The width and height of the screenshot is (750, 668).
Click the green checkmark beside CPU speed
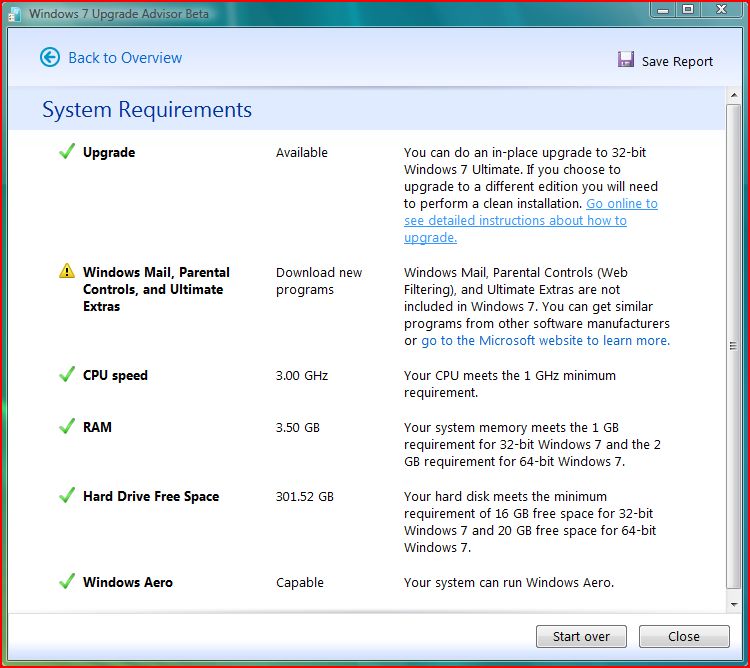[x=67, y=374]
